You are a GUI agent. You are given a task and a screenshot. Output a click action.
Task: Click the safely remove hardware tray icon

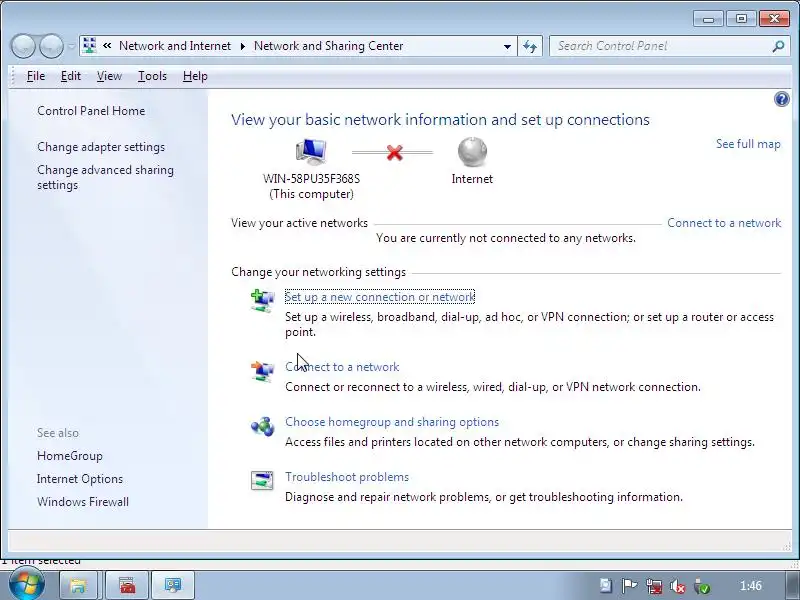point(702,586)
